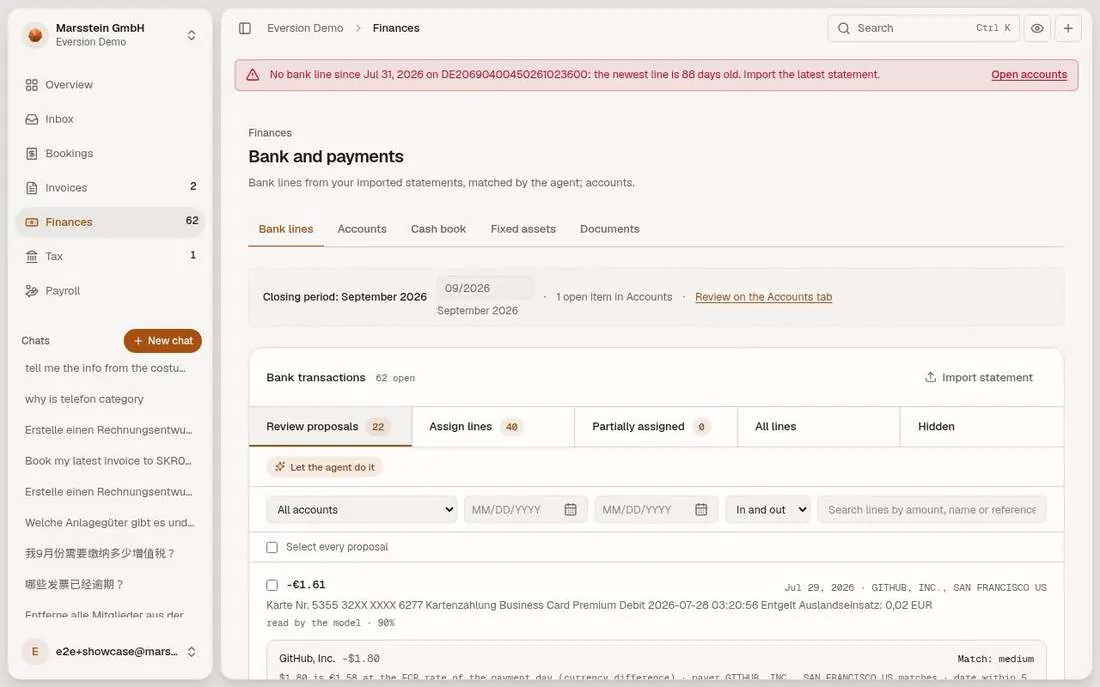
Task: Expand the e2e+showcase user account menu
Action: (x=191, y=651)
